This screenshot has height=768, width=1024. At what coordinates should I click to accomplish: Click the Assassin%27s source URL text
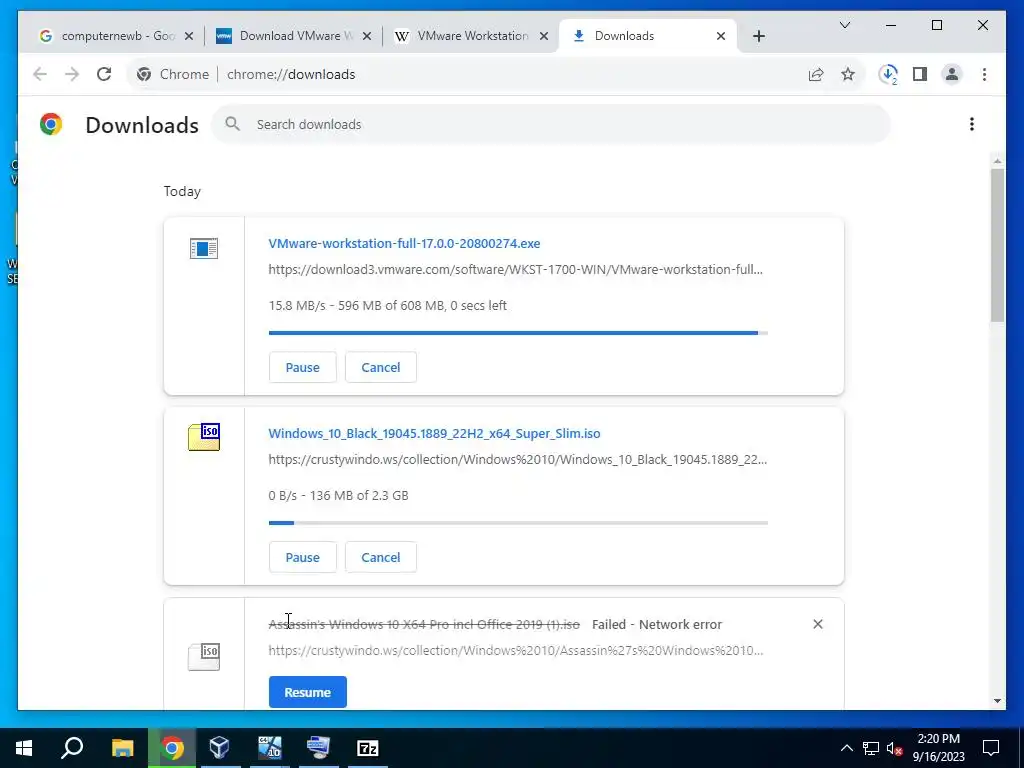(515, 650)
